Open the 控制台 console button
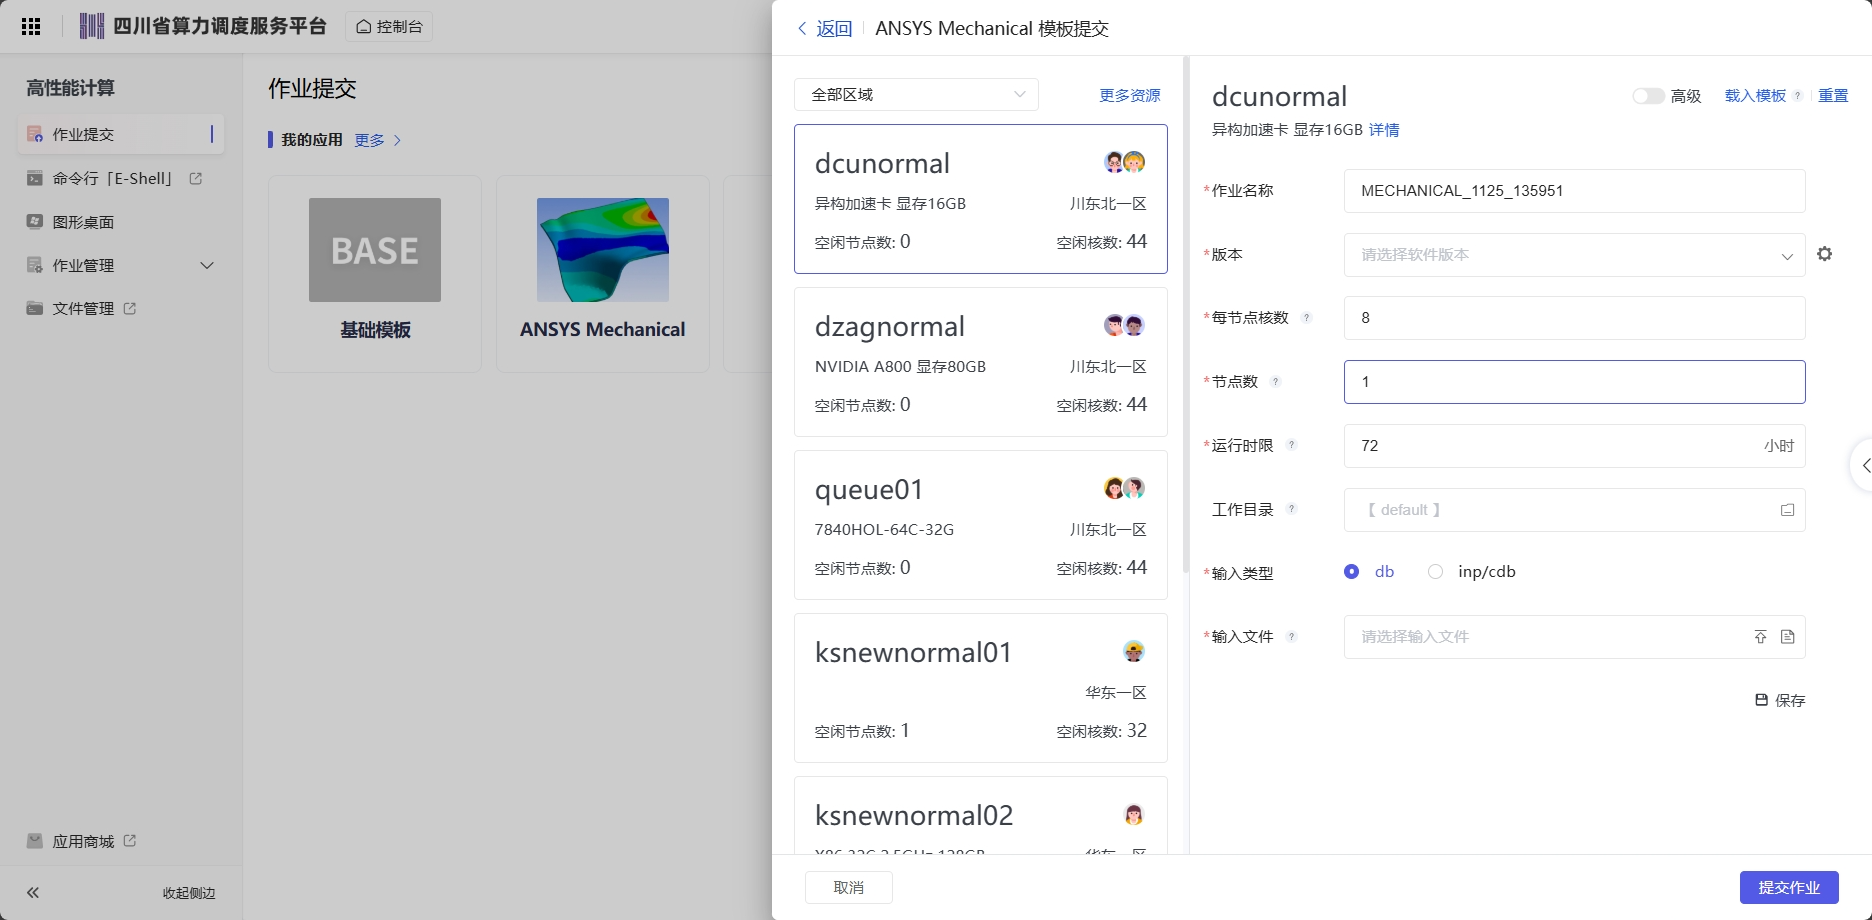1872x920 pixels. [x=390, y=26]
